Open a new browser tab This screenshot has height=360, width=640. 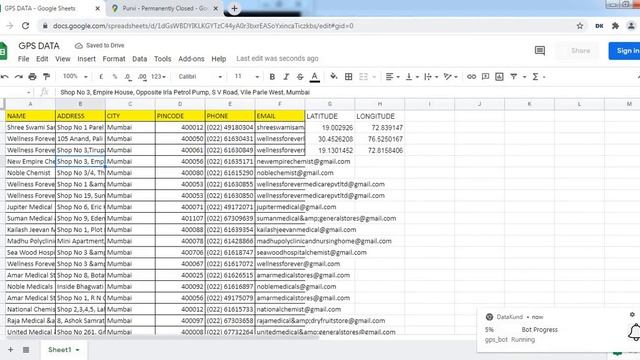234,8
